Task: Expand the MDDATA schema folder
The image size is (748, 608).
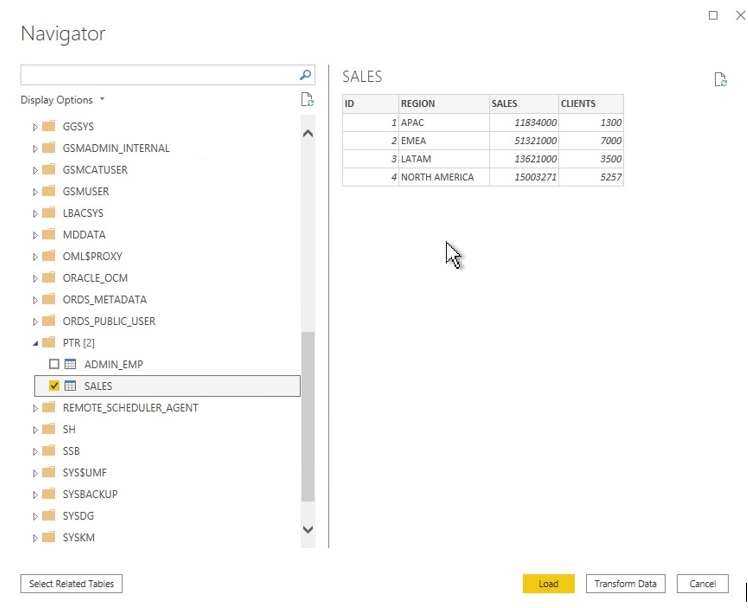Action: [35, 235]
